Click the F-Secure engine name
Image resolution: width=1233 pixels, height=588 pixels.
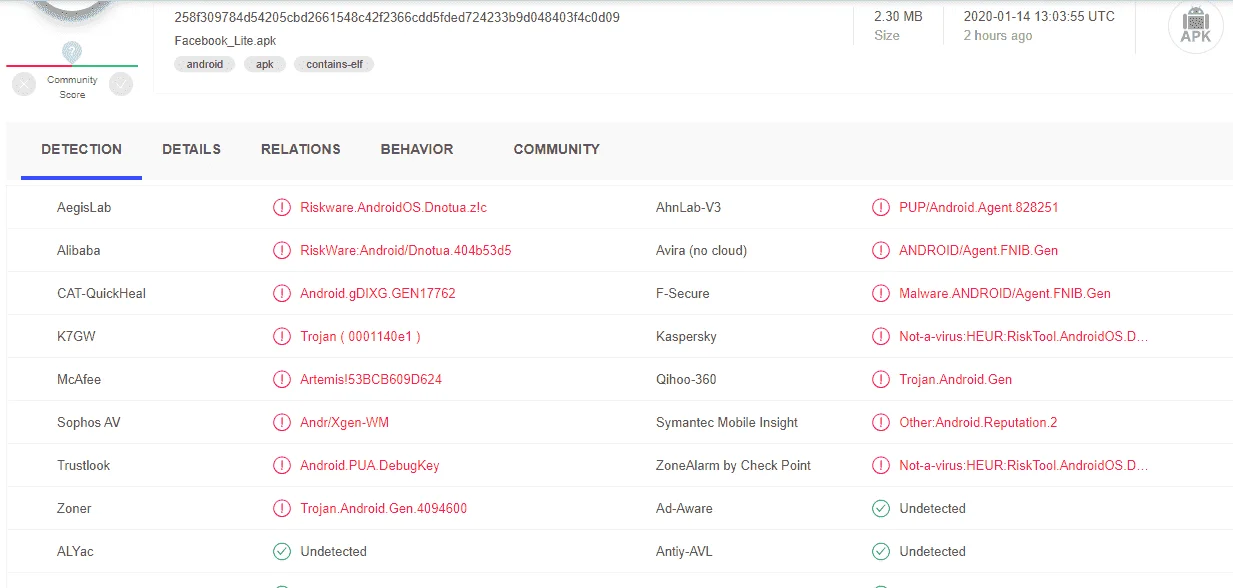(x=683, y=293)
